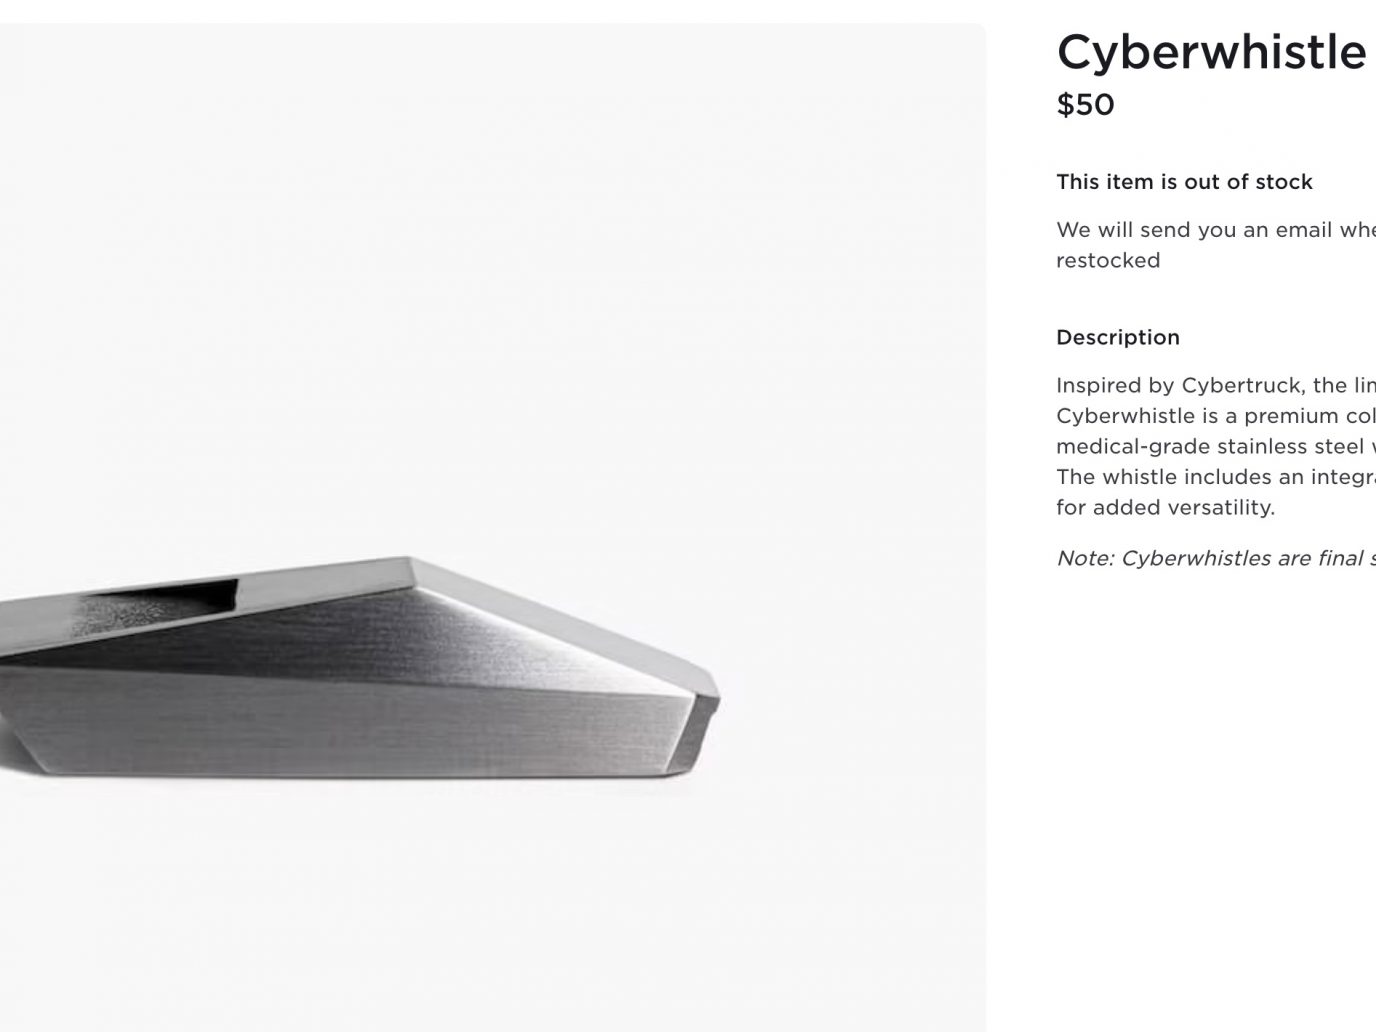The width and height of the screenshot is (1376, 1032).
Task: Click the 'This item is out of stock' notice
Action: tap(1184, 182)
